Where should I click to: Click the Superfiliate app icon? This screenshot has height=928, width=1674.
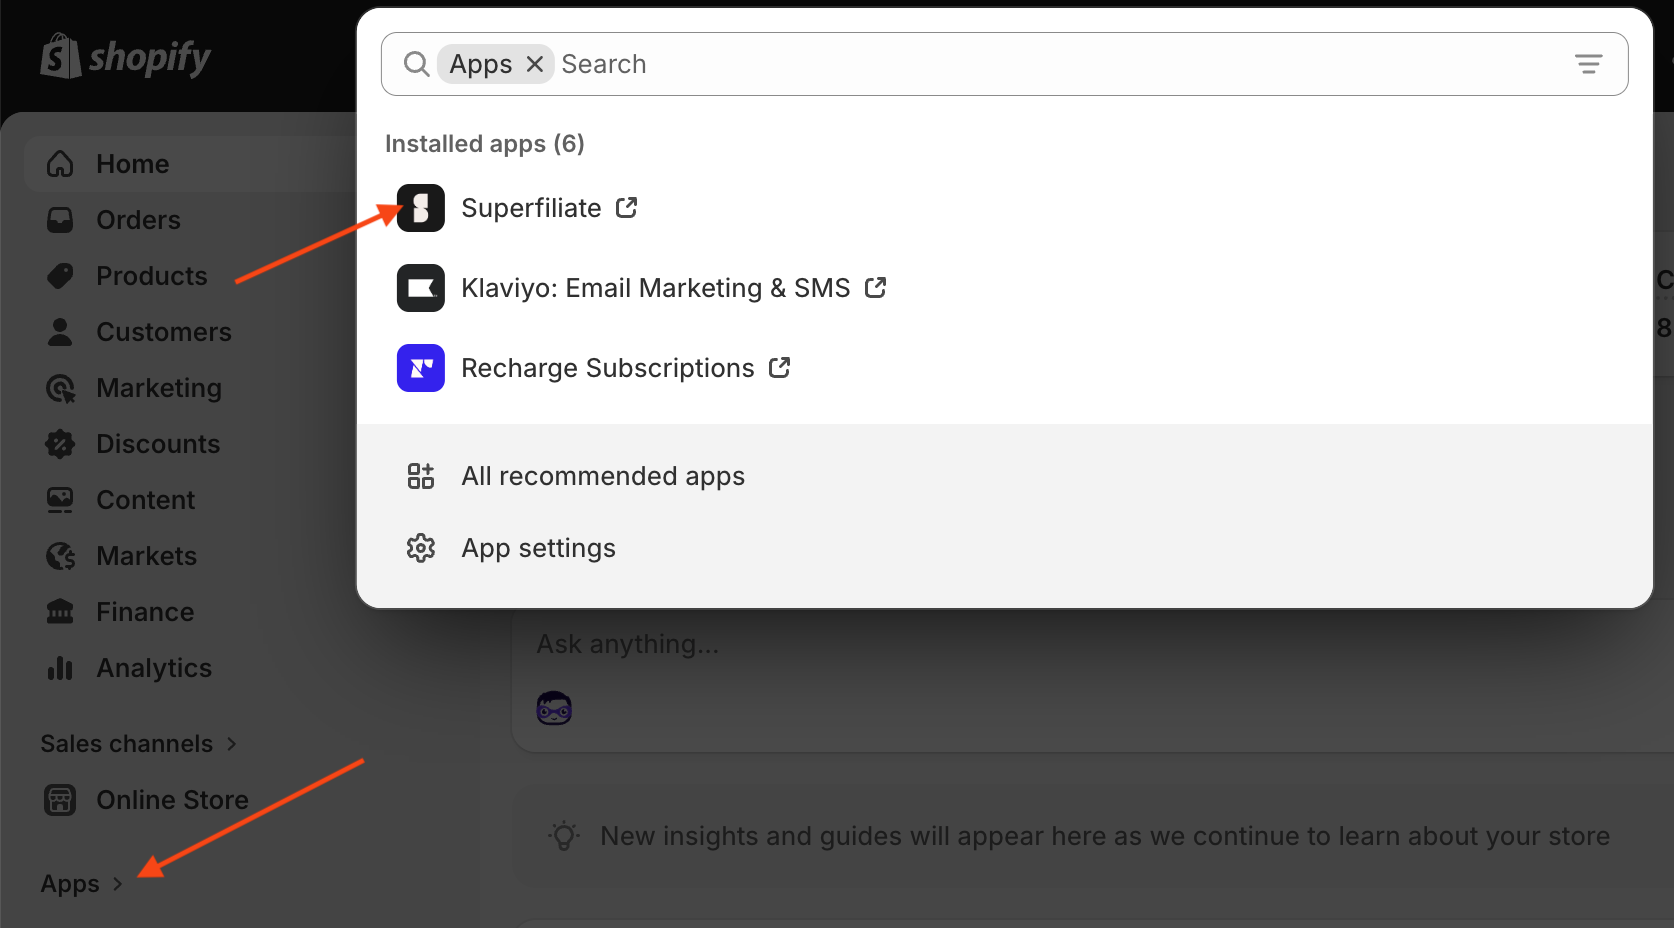(421, 208)
